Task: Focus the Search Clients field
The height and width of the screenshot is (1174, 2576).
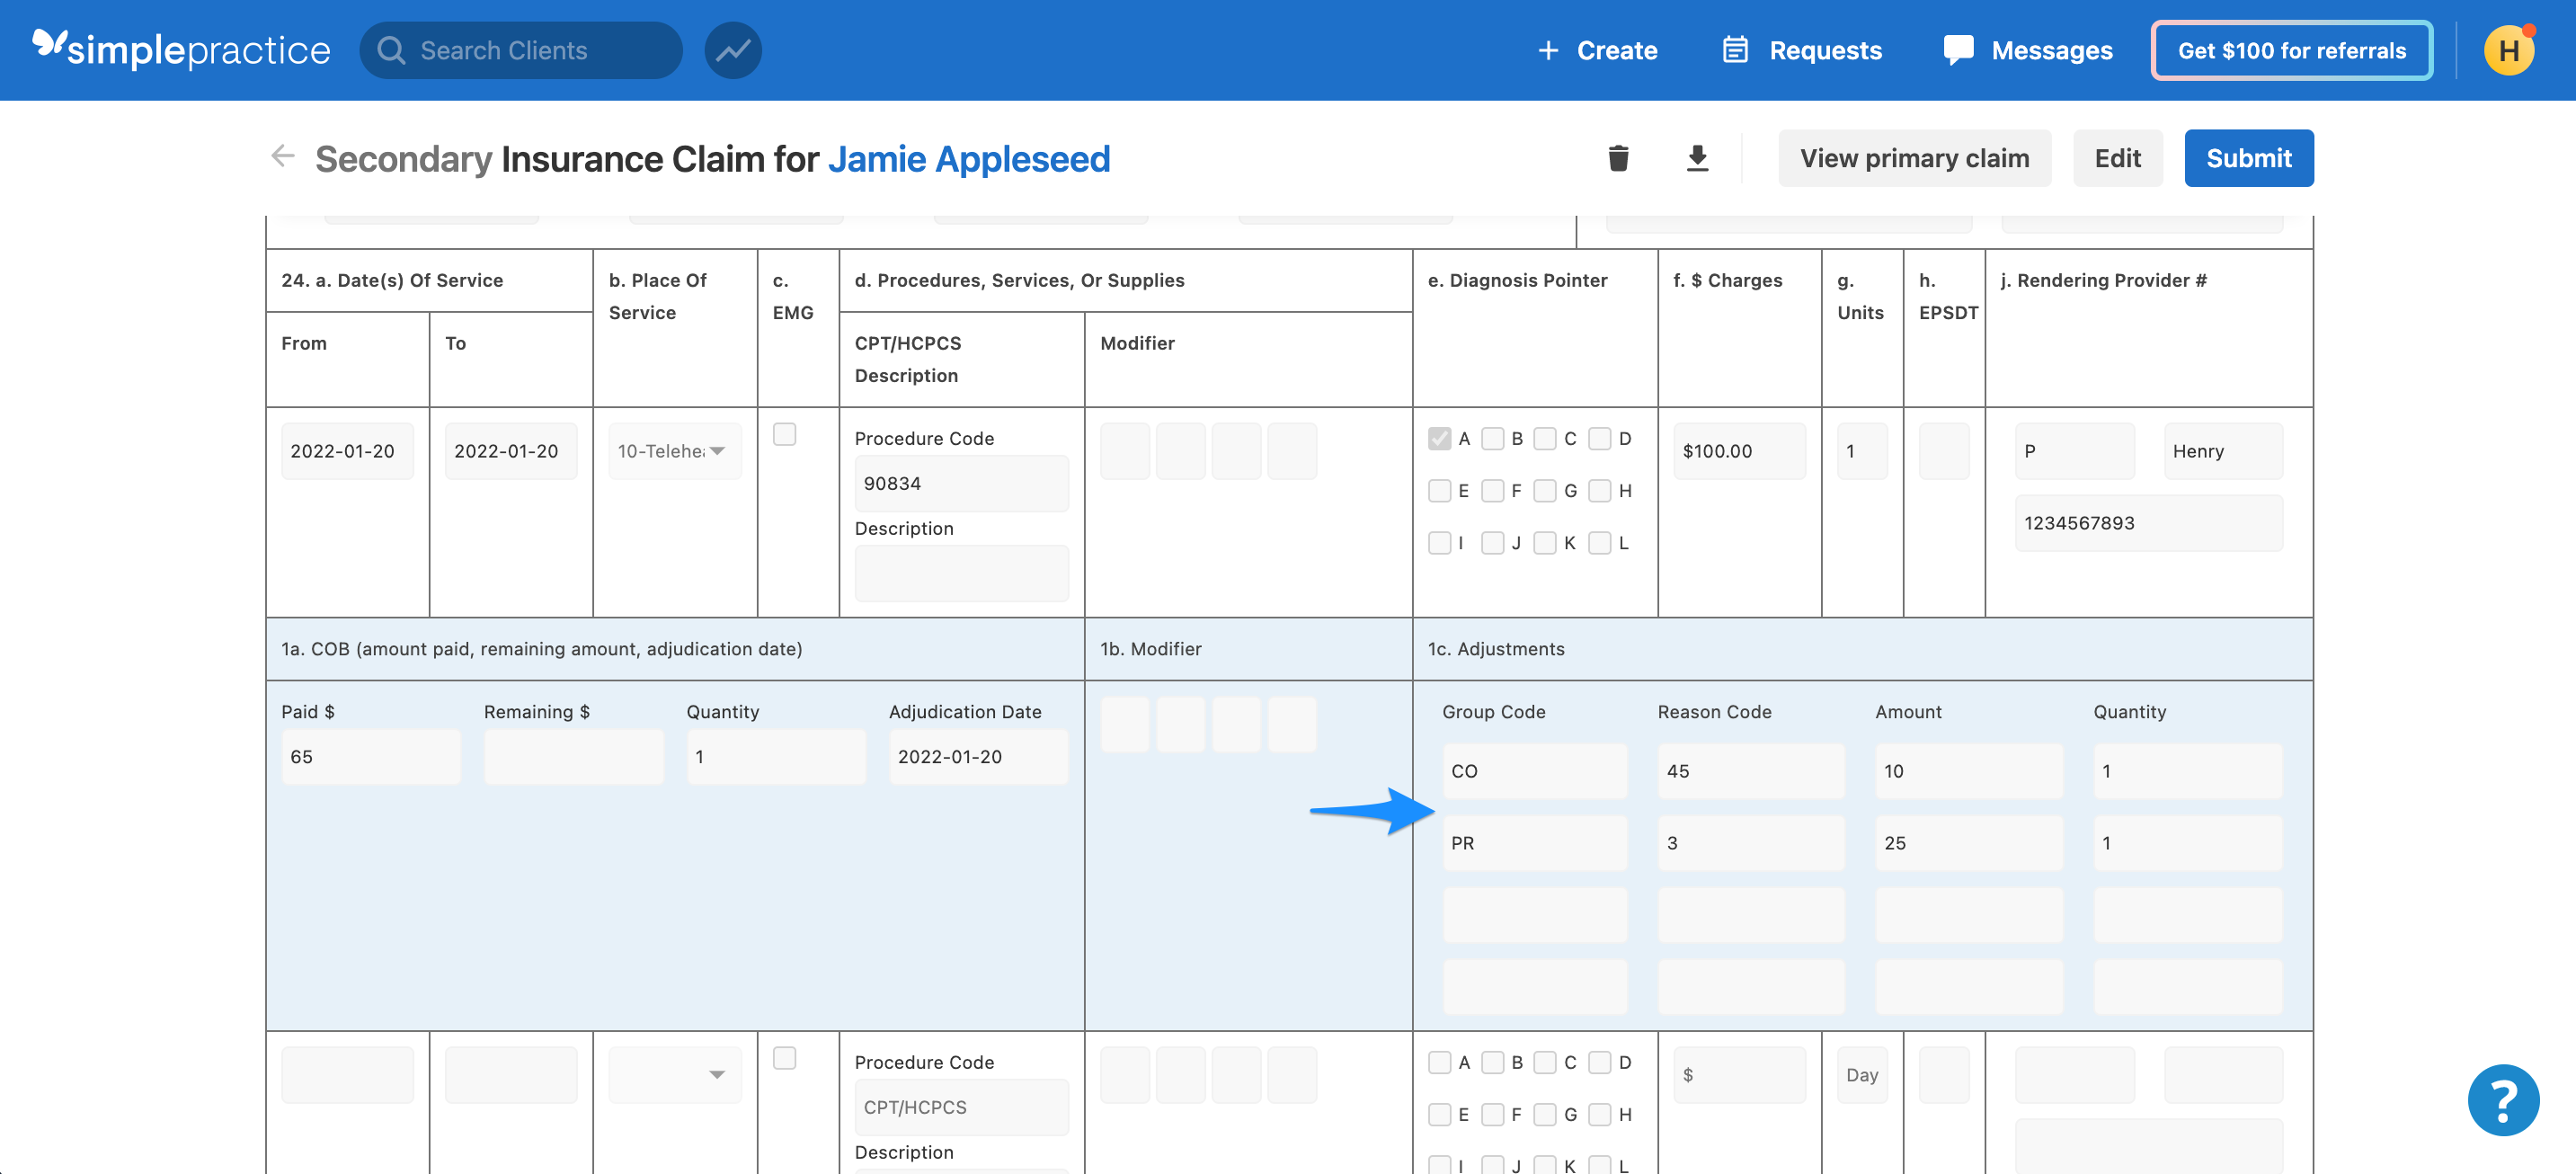Action: (521, 50)
